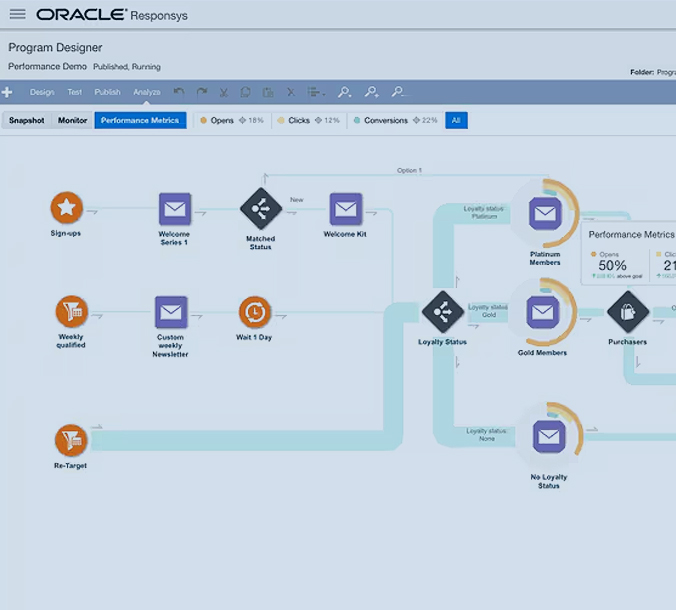Select the Purchasers node icon
Viewport: 676px width, 610px height.
tap(627, 311)
